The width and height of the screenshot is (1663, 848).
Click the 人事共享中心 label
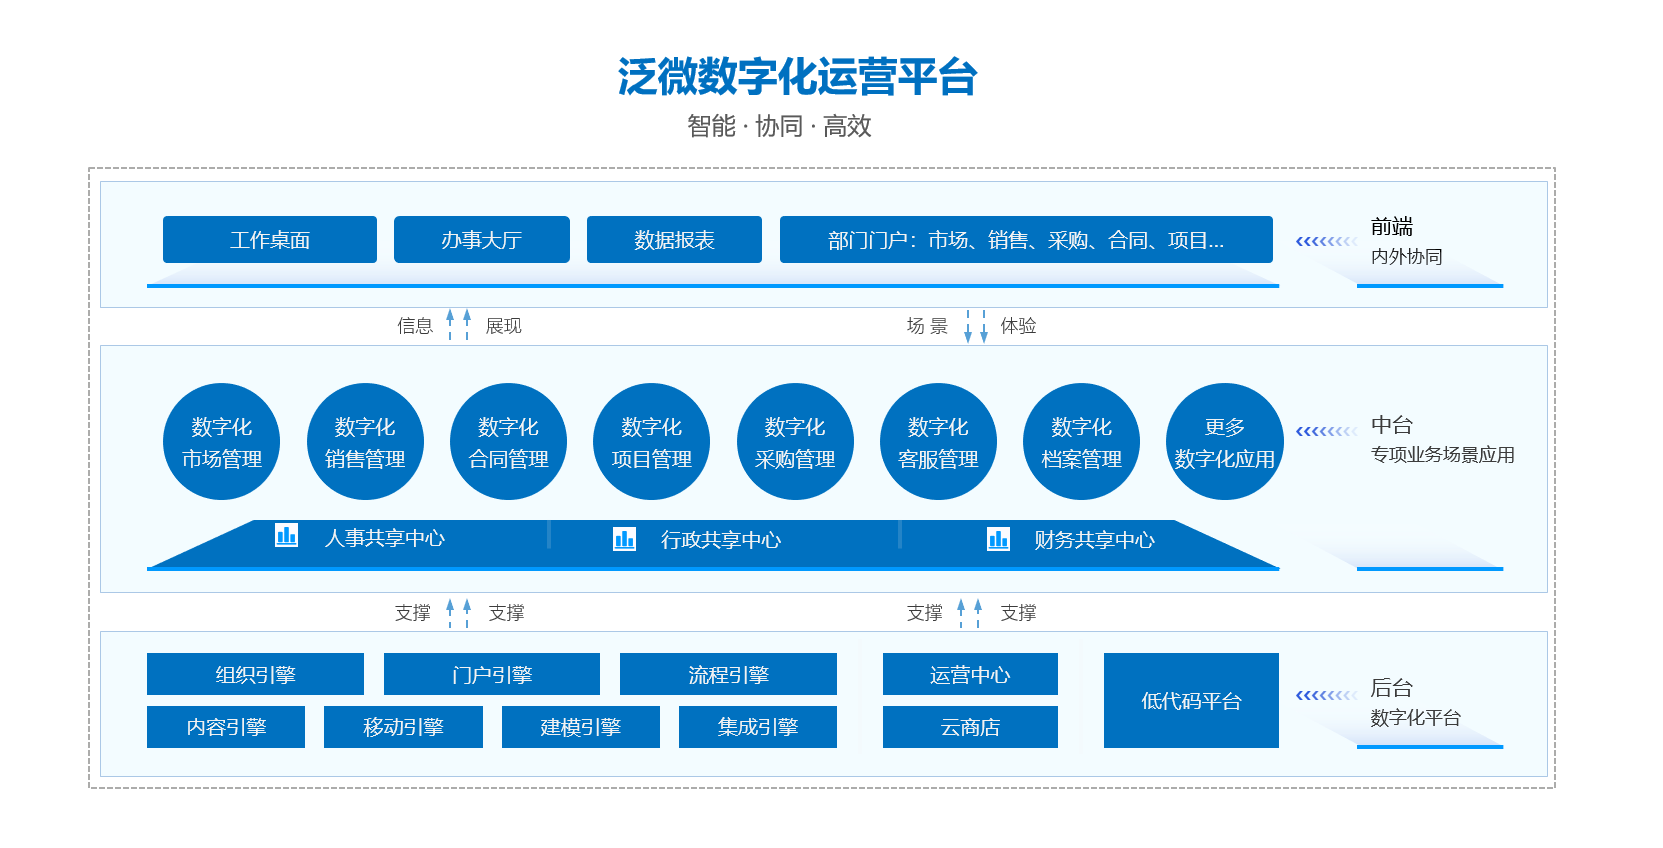pyautogui.click(x=385, y=538)
